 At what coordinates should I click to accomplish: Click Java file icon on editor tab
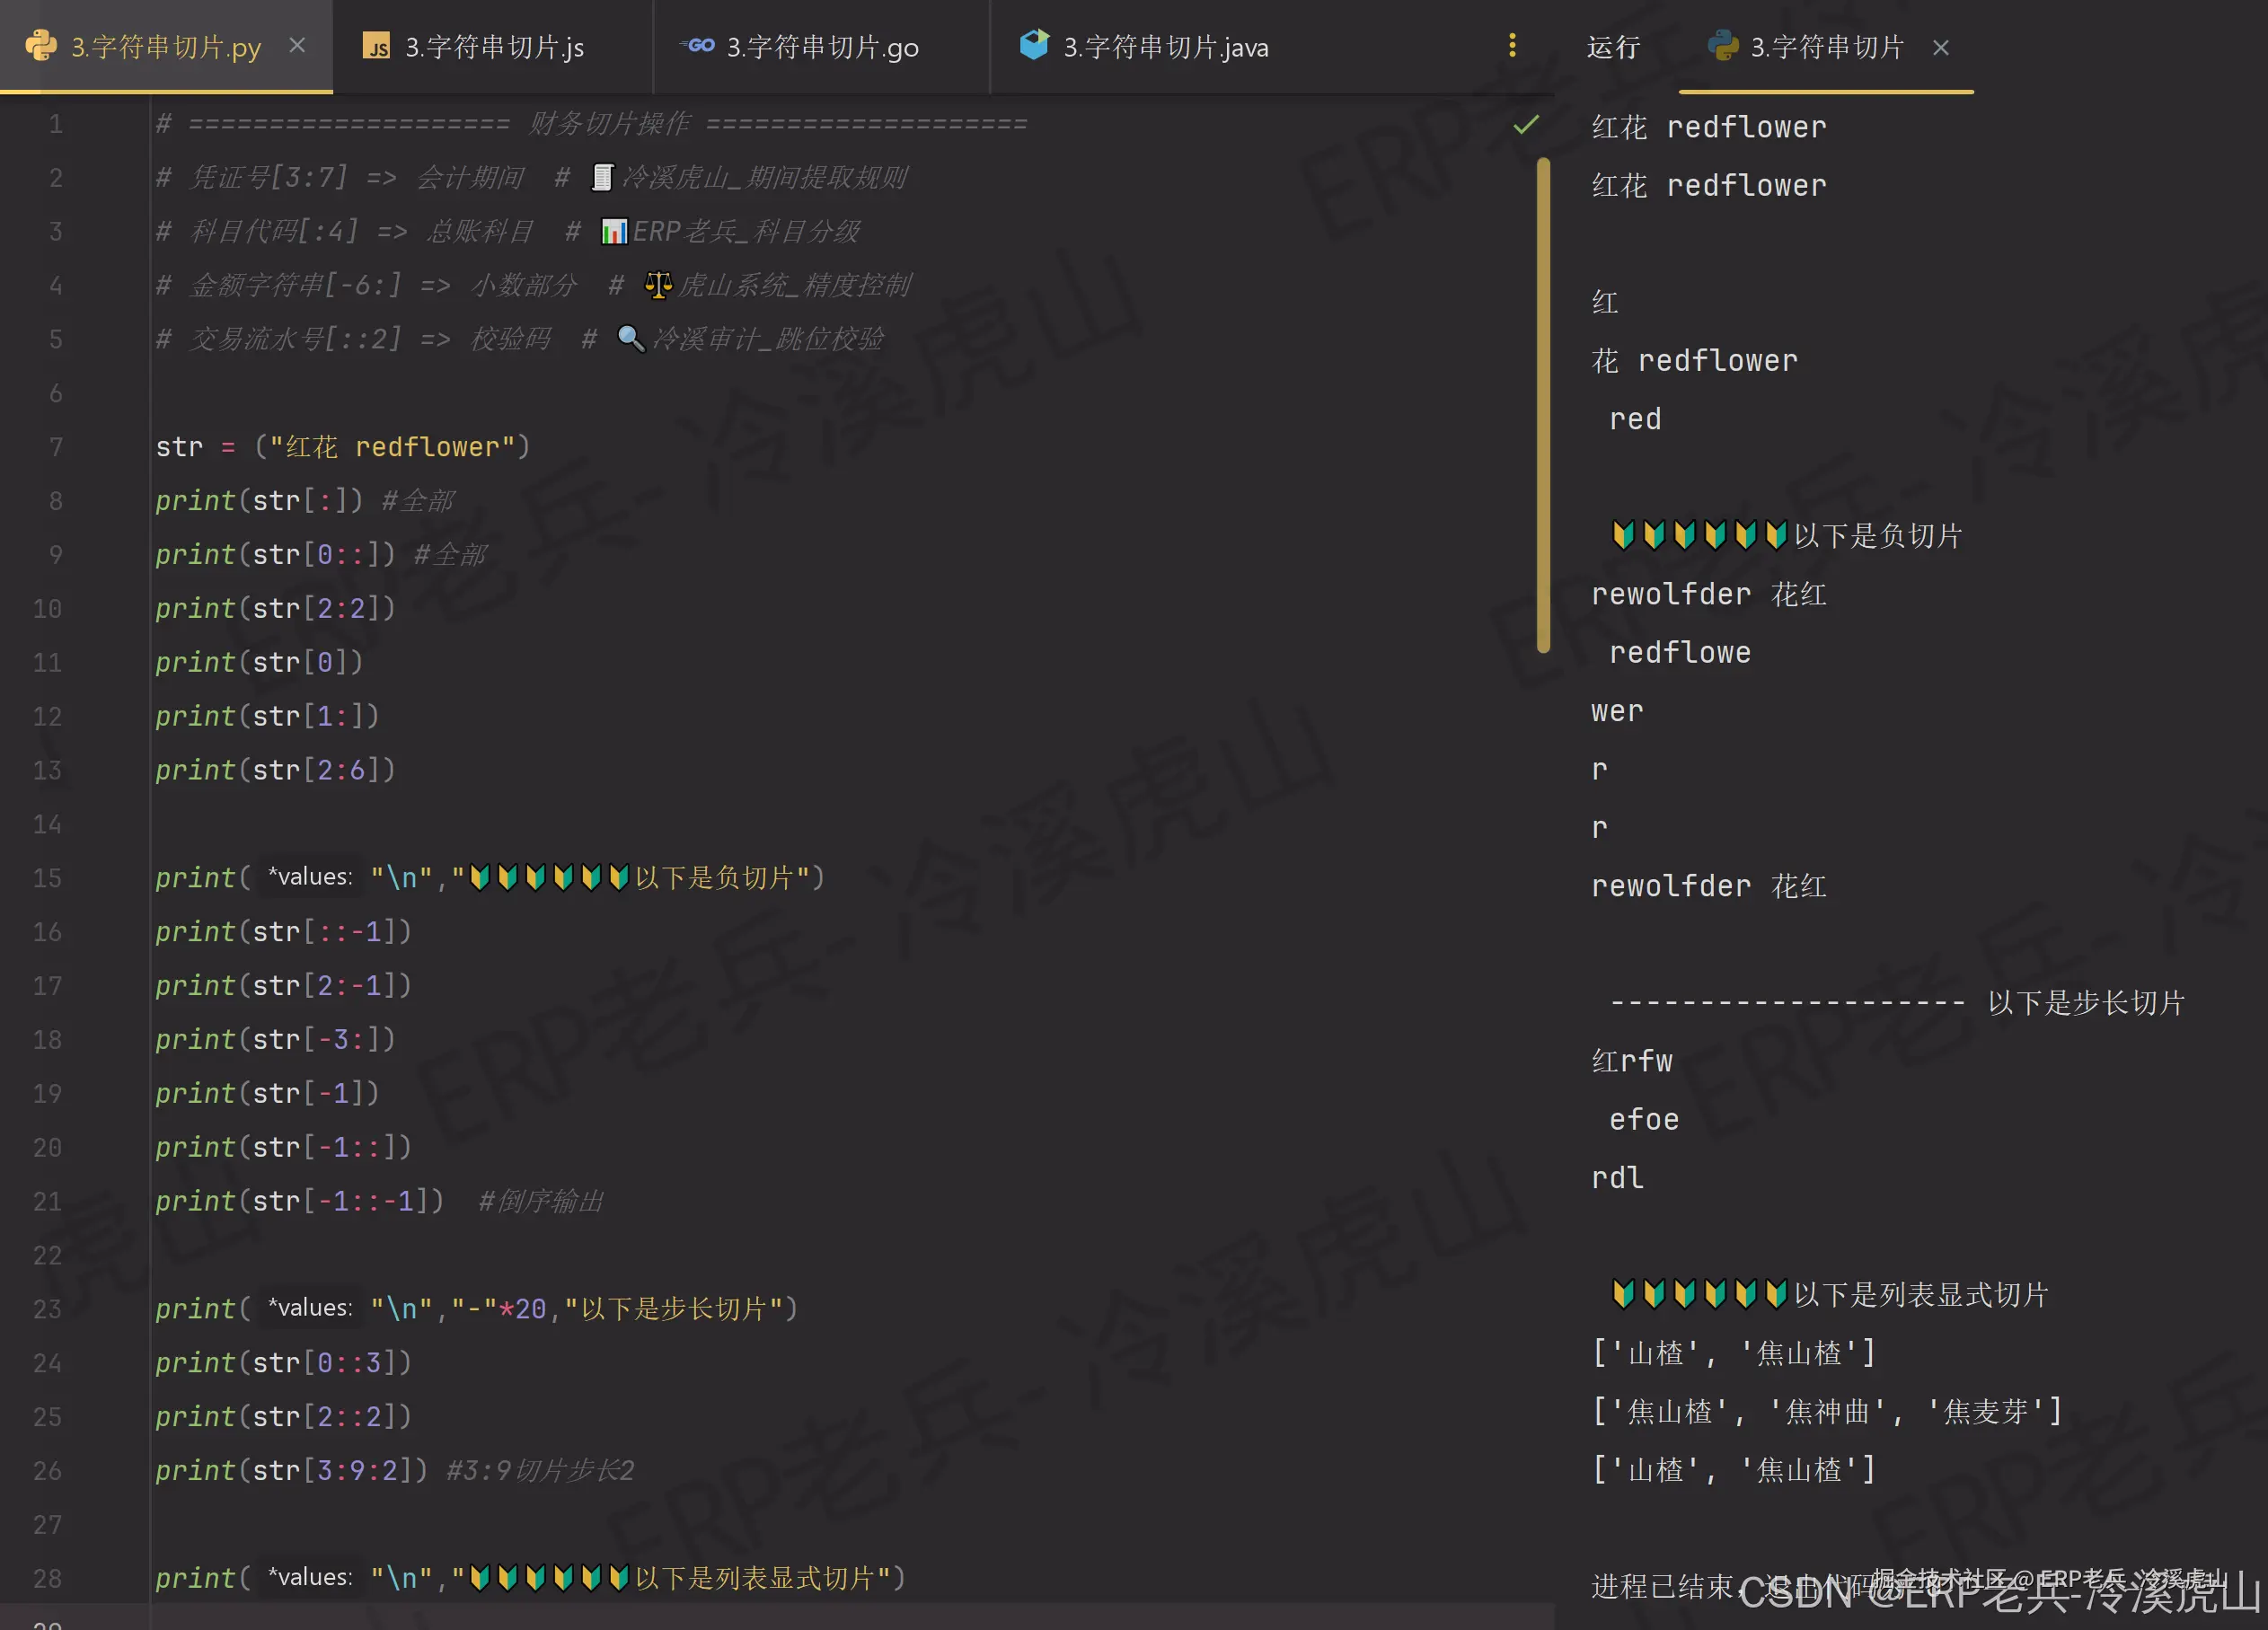tap(1034, 44)
